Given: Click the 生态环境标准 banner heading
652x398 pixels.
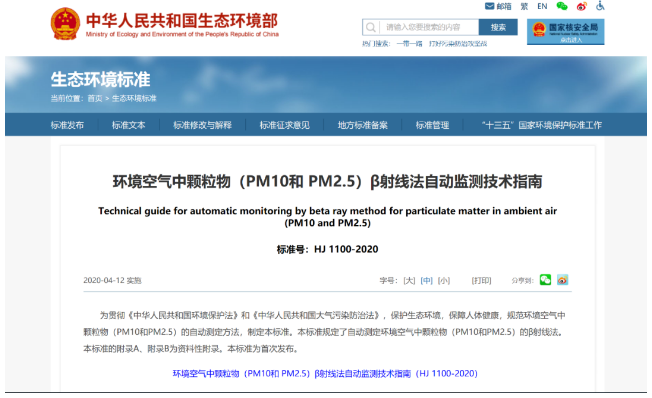Looking at the screenshot, I should pyautogui.click(x=100, y=79).
